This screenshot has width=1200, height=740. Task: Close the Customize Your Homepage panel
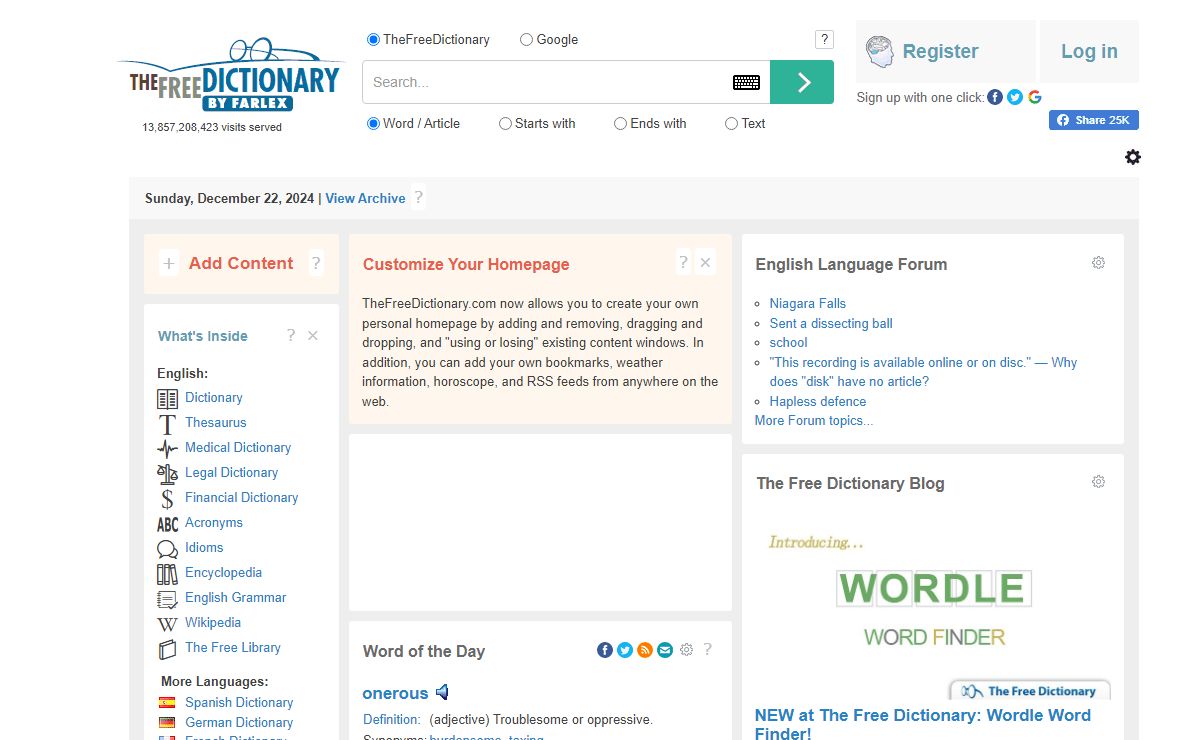[x=706, y=262]
